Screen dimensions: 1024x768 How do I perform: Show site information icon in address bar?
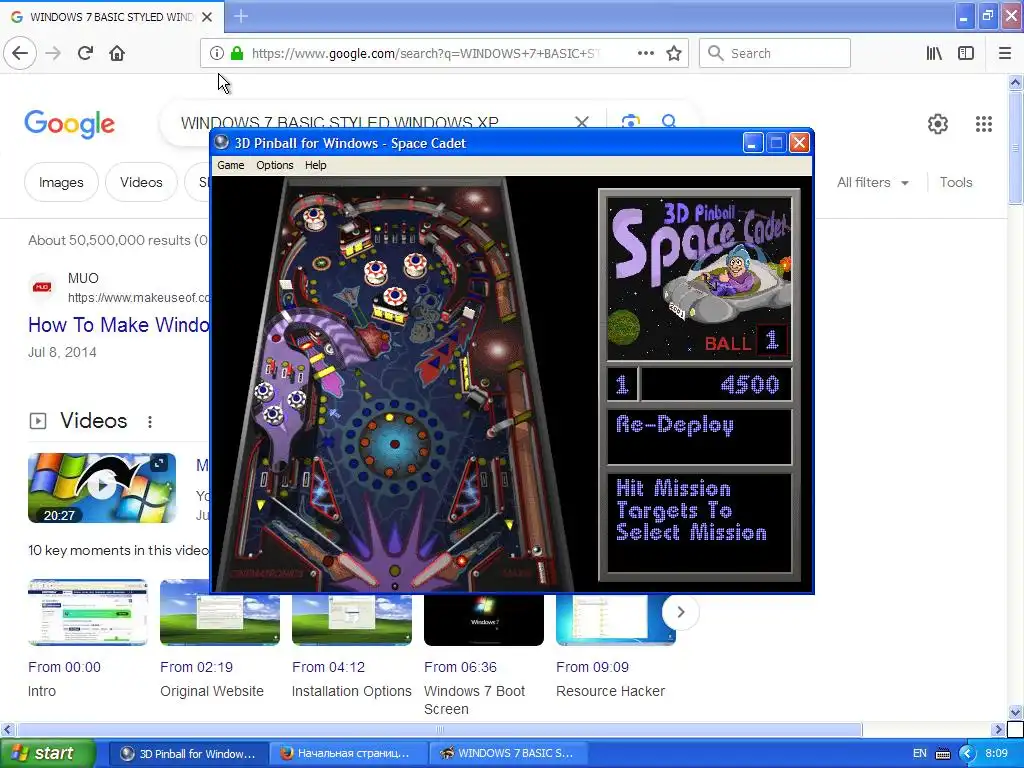pyautogui.click(x=216, y=53)
